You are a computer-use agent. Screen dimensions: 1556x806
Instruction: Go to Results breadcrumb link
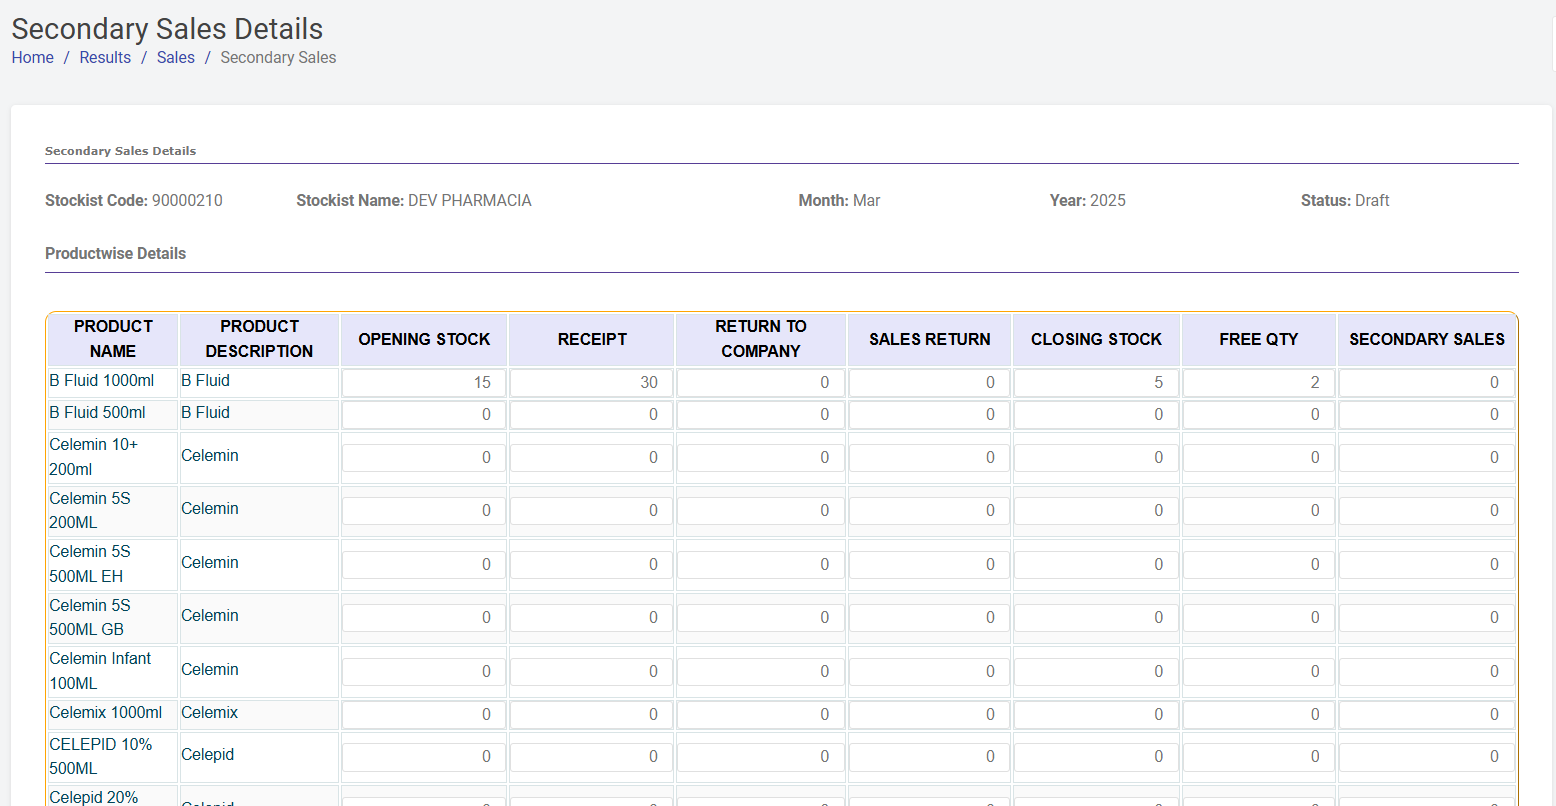(105, 58)
